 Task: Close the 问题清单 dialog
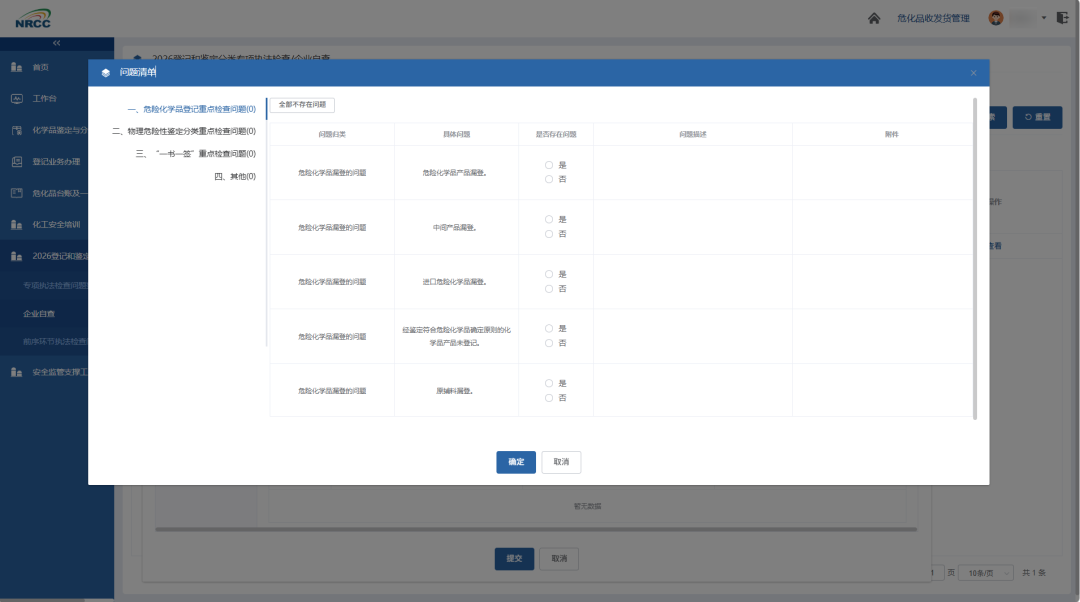973,73
